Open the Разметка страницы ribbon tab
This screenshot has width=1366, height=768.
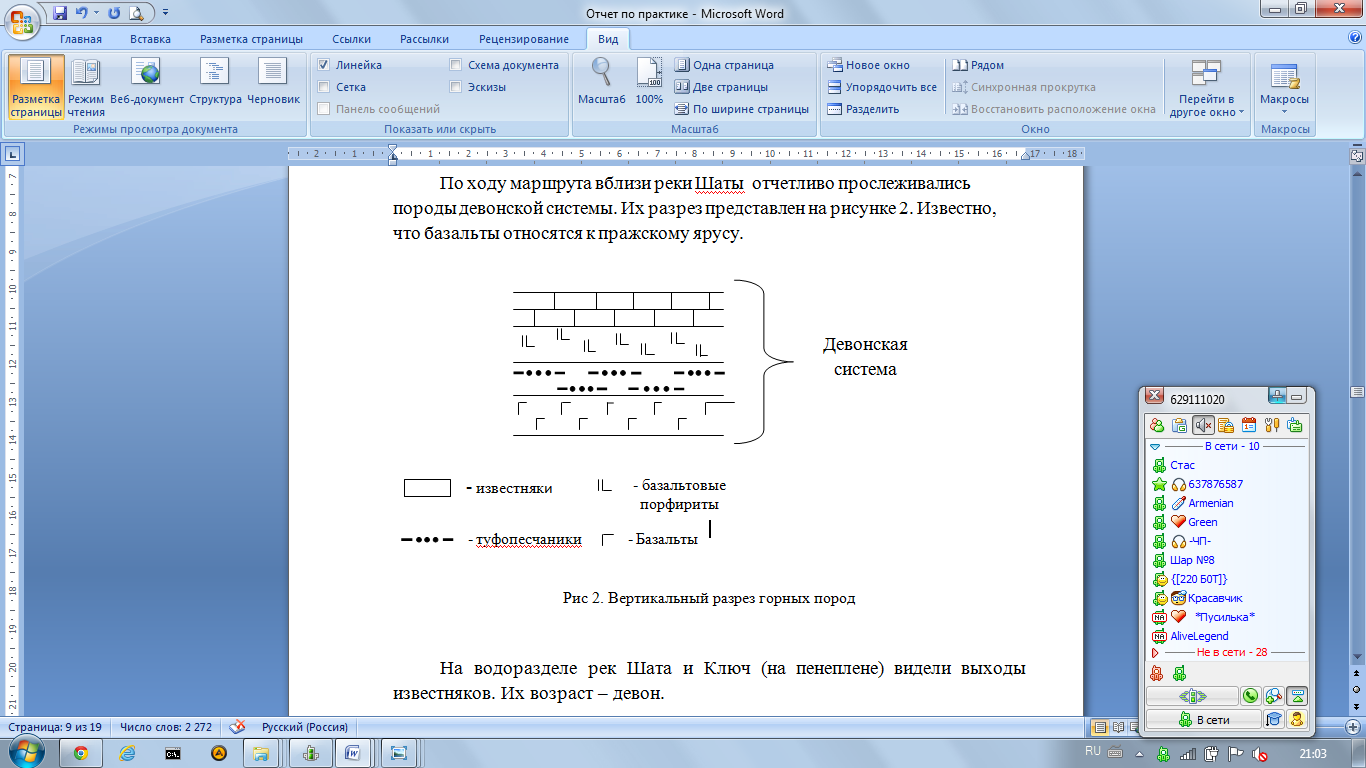(x=251, y=39)
